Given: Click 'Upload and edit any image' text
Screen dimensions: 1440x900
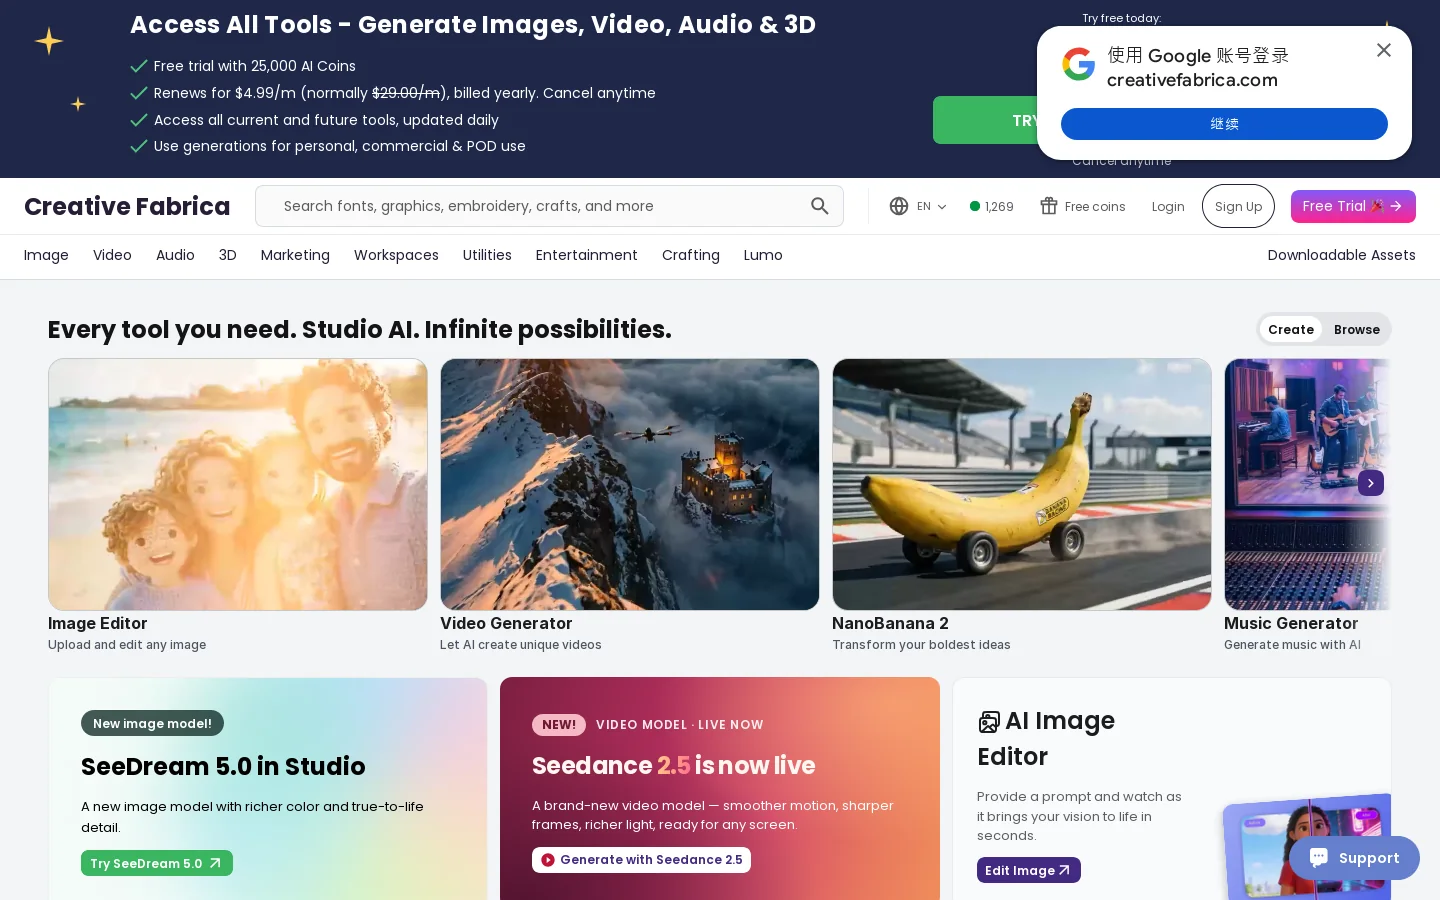Looking at the screenshot, I should [x=127, y=645].
